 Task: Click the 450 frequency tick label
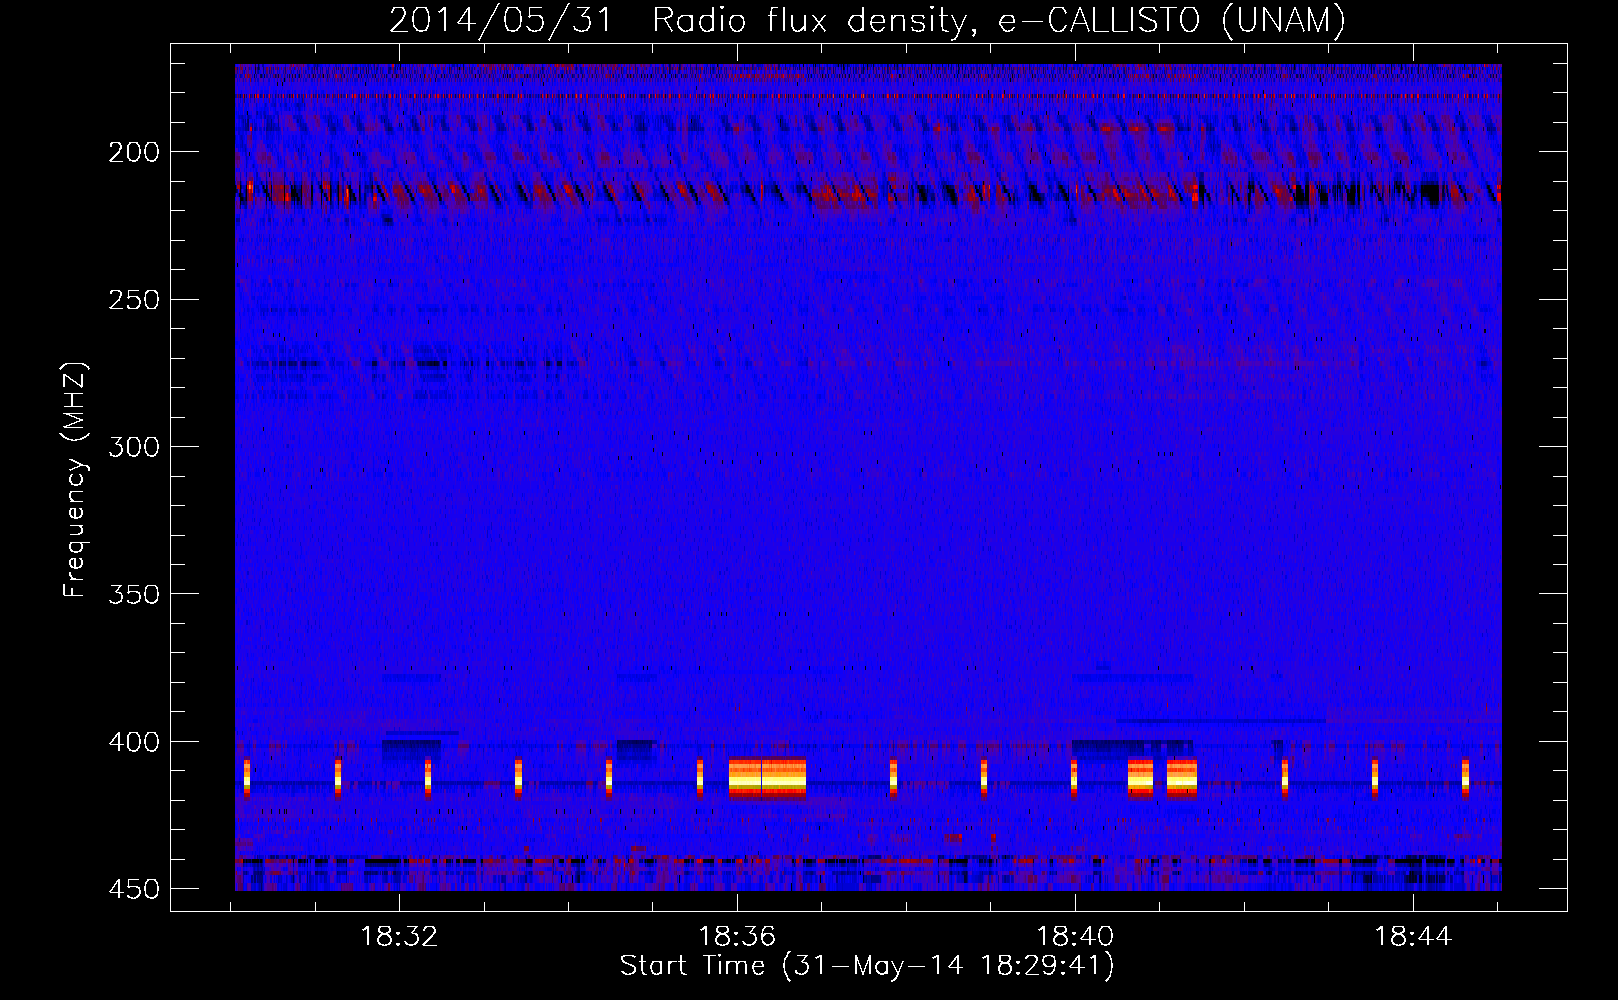click(133, 889)
